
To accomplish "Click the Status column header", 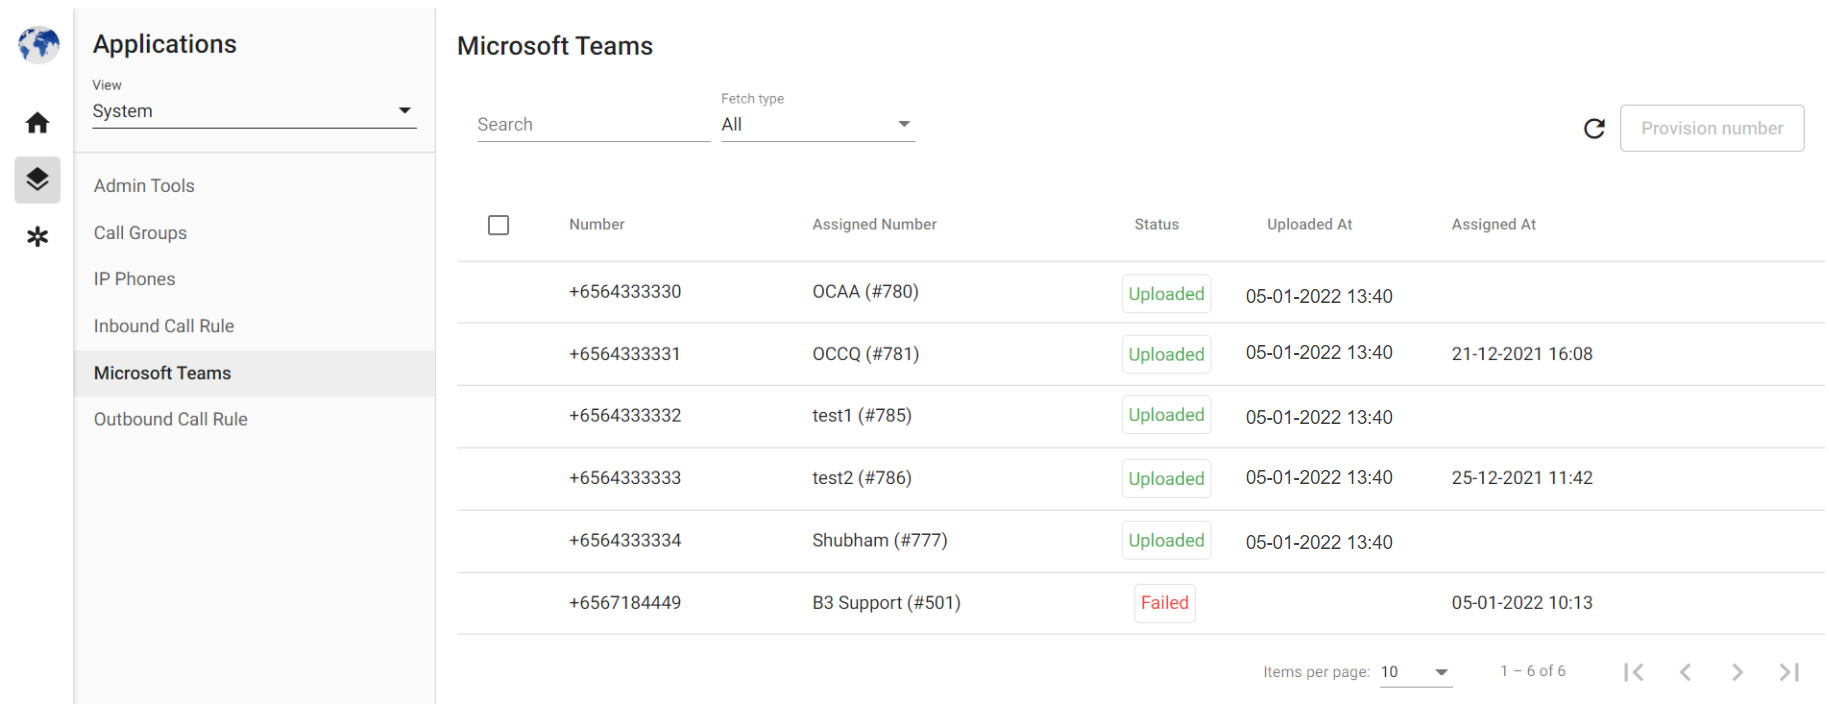I will point(1156,225).
